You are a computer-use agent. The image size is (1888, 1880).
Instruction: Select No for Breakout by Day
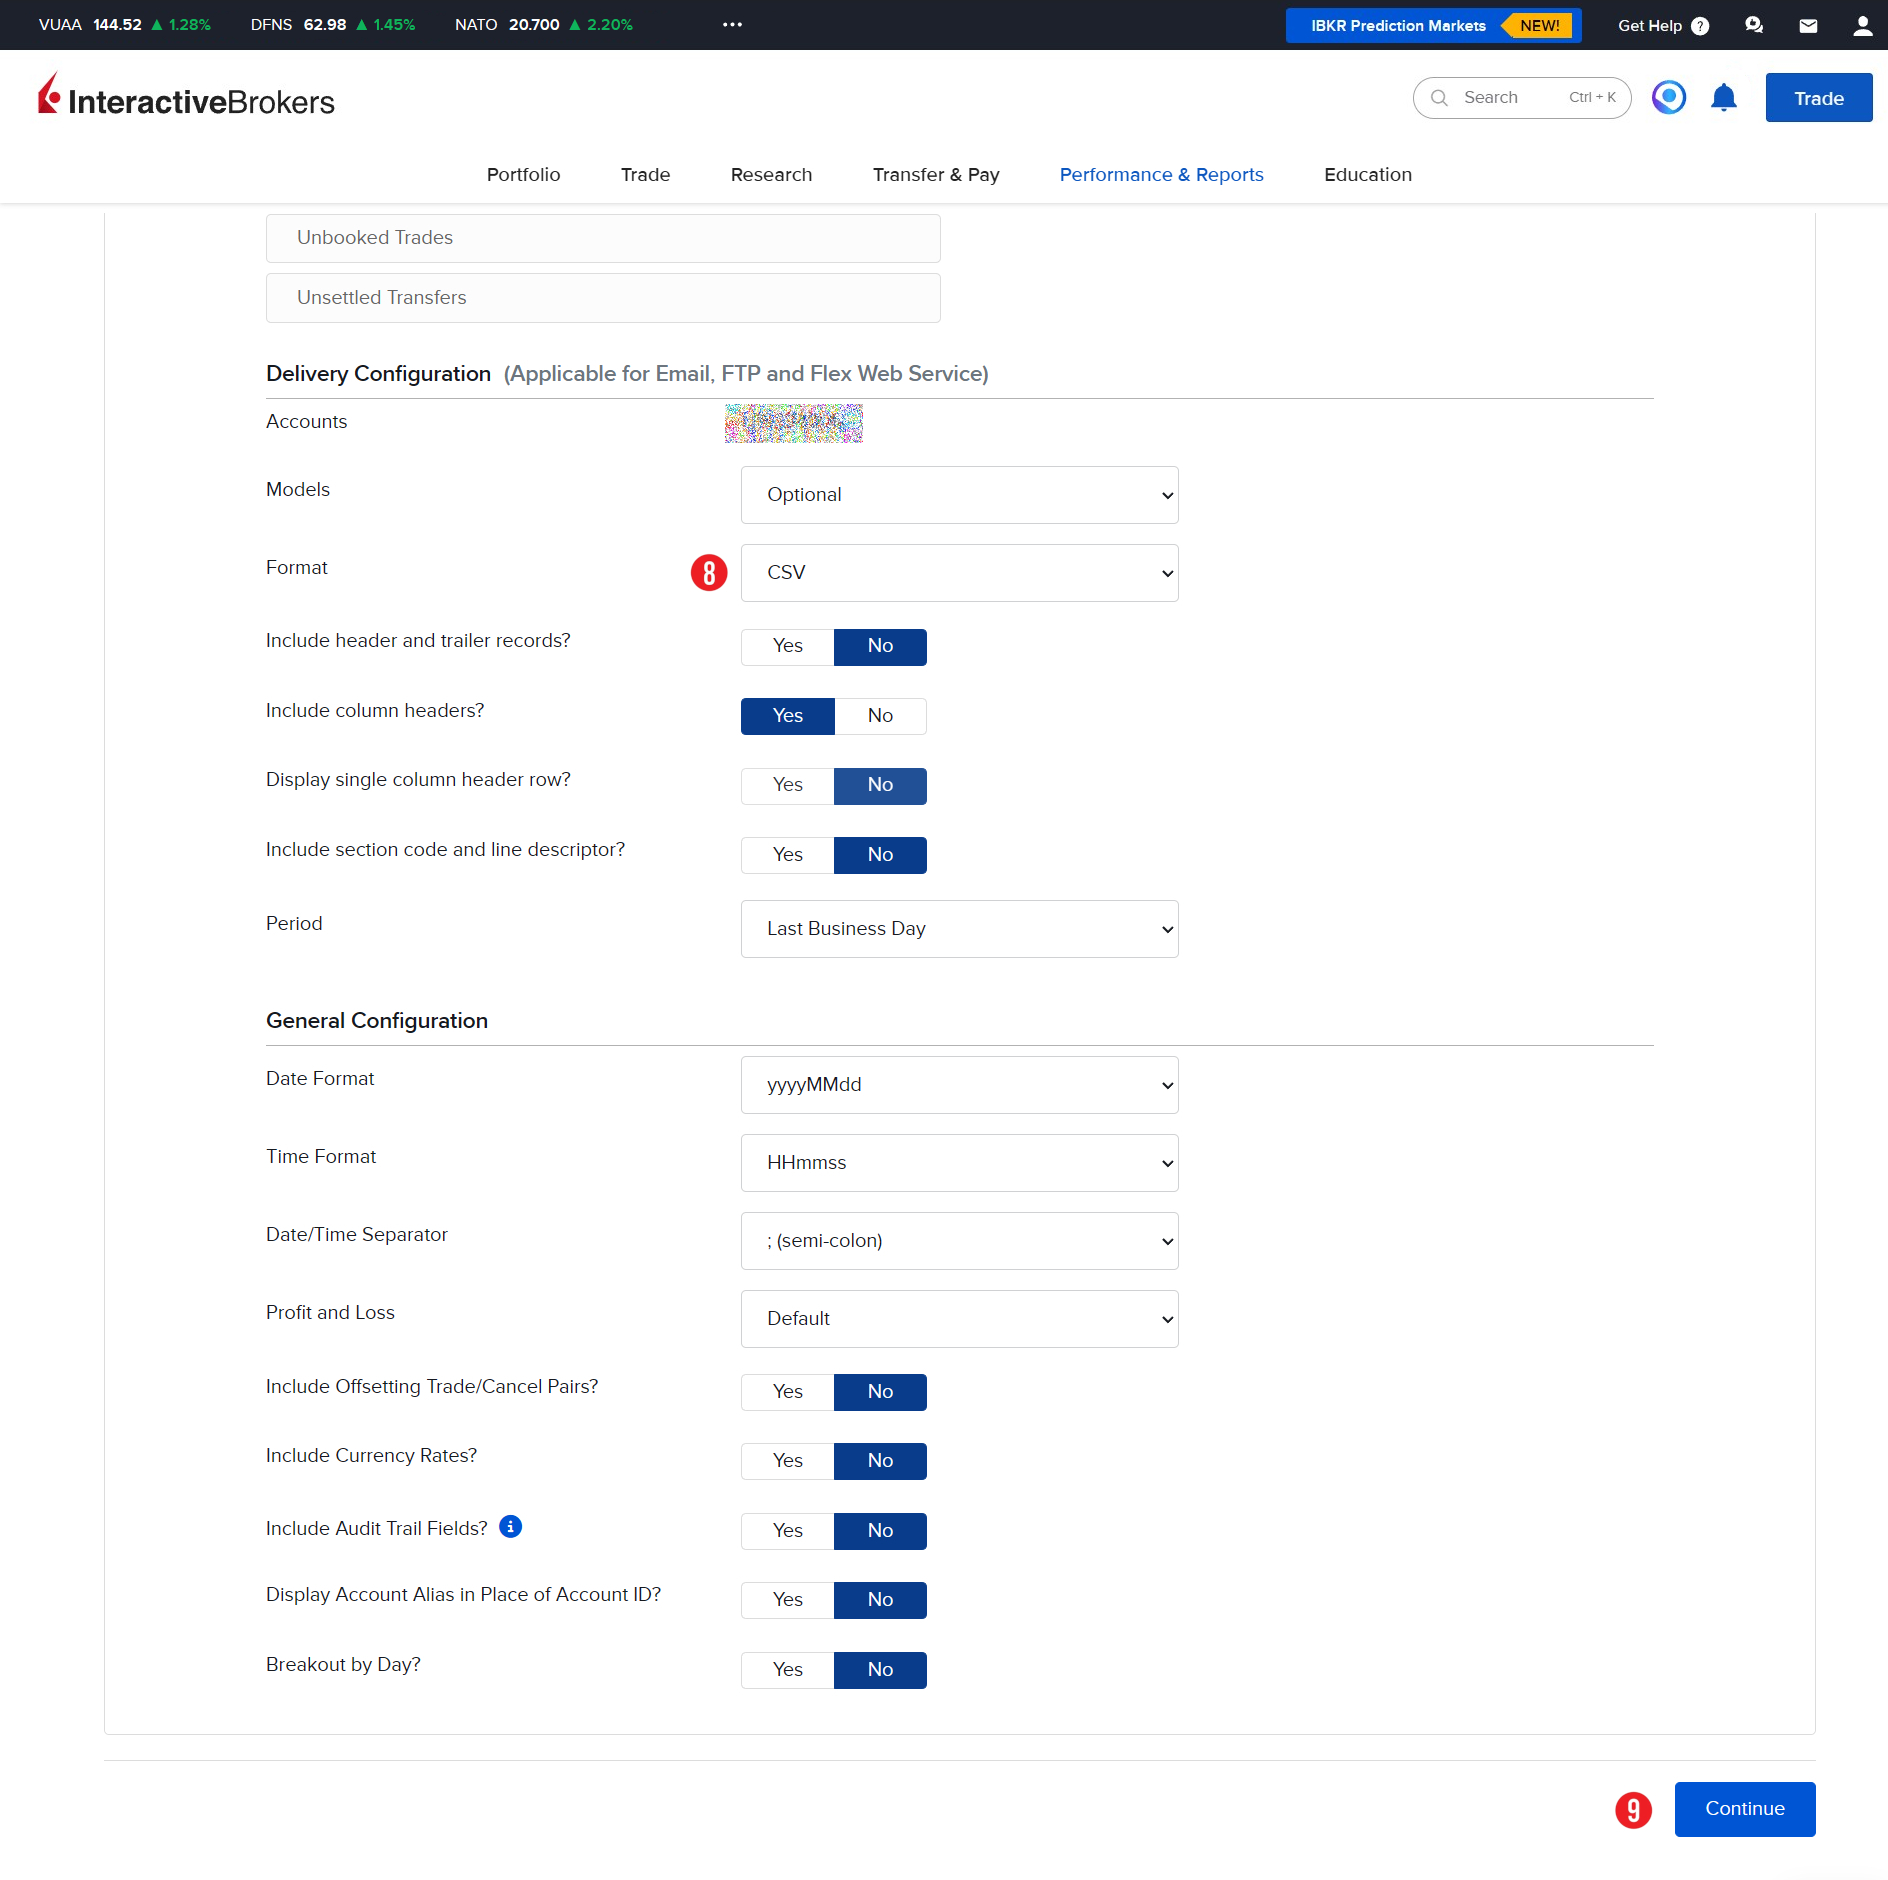pyautogui.click(x=880, y=1670)
